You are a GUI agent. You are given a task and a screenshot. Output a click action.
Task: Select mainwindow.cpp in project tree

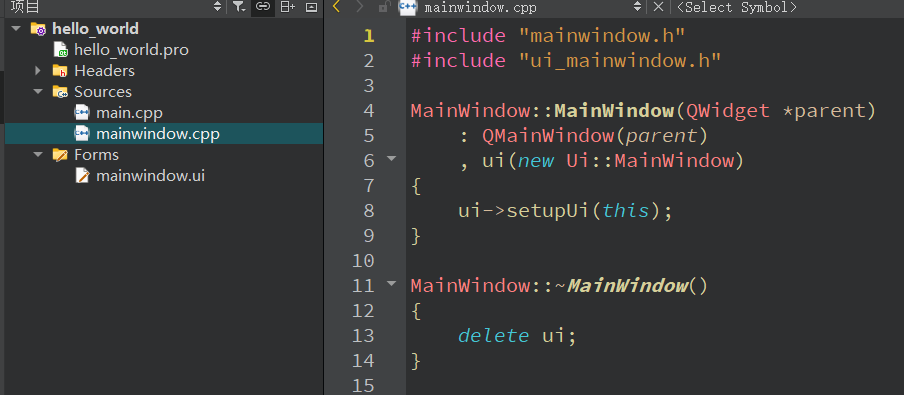158,134
